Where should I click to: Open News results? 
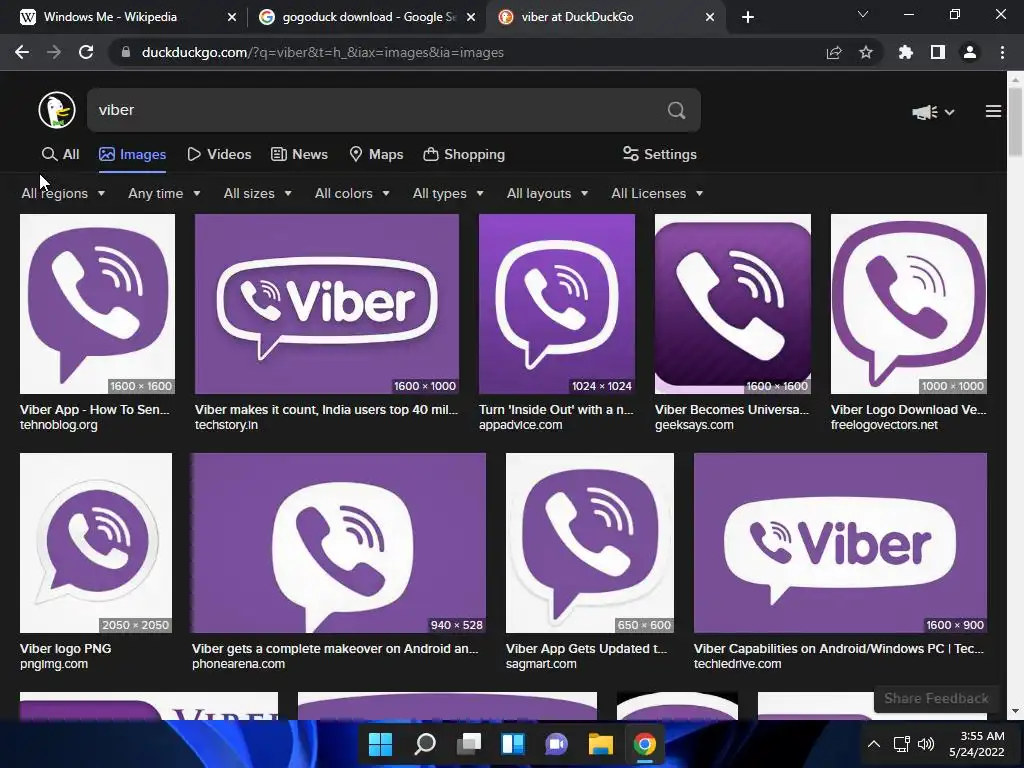coord(299,154)
